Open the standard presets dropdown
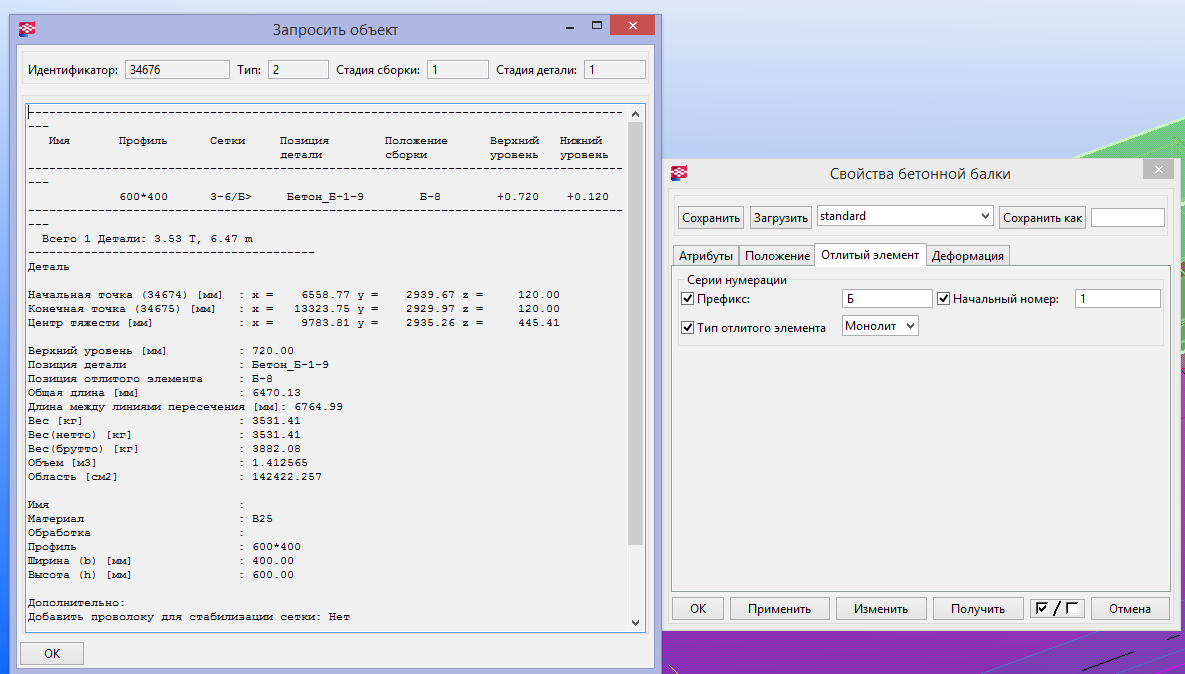The height and width of the screenshot is (674, 1185). [x=985, y=216]
